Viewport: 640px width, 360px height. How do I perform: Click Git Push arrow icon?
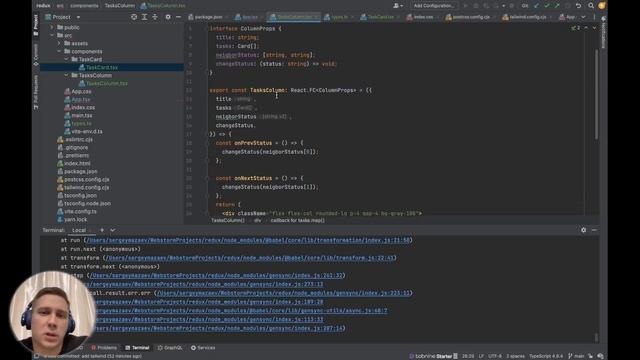click(557, 6)
